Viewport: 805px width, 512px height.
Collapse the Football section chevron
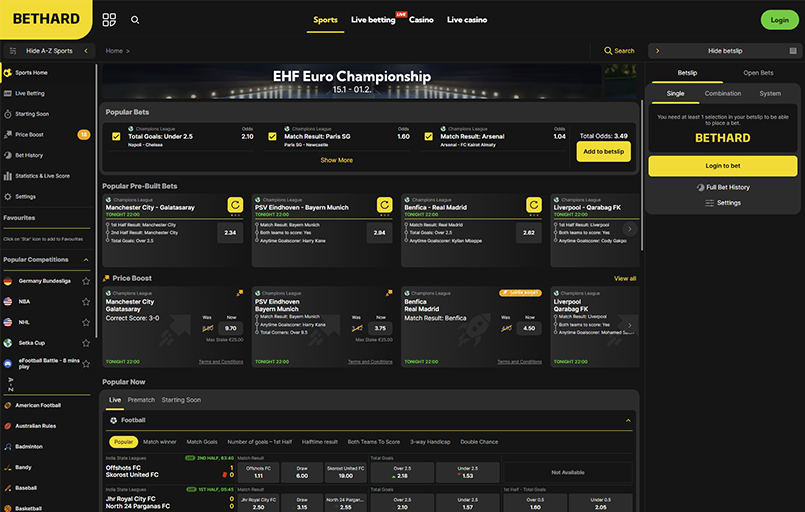pyautogui.click(x=628, y=421)
